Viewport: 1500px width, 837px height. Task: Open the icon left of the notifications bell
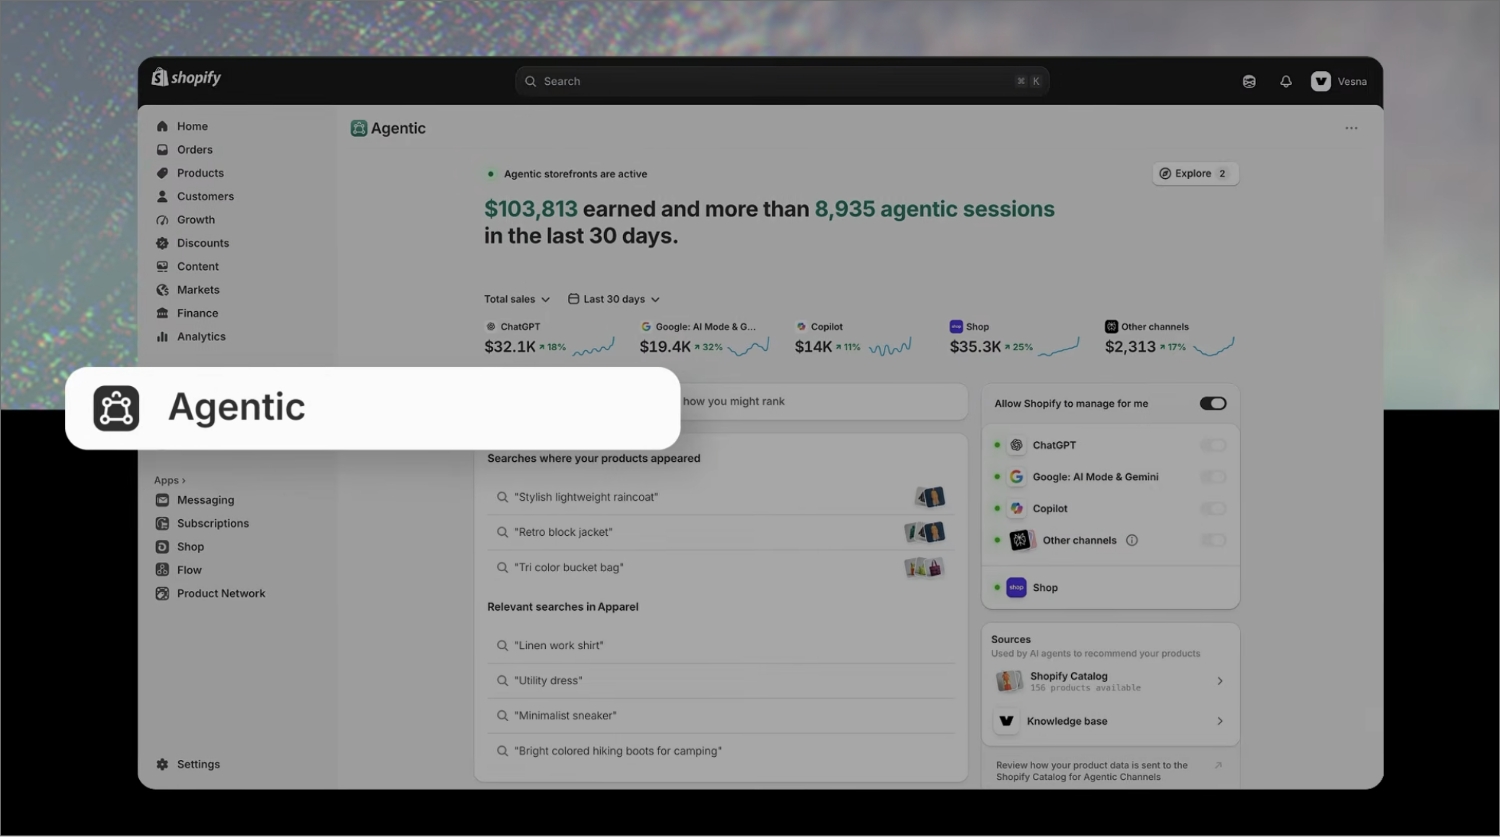click(1249, 82)
